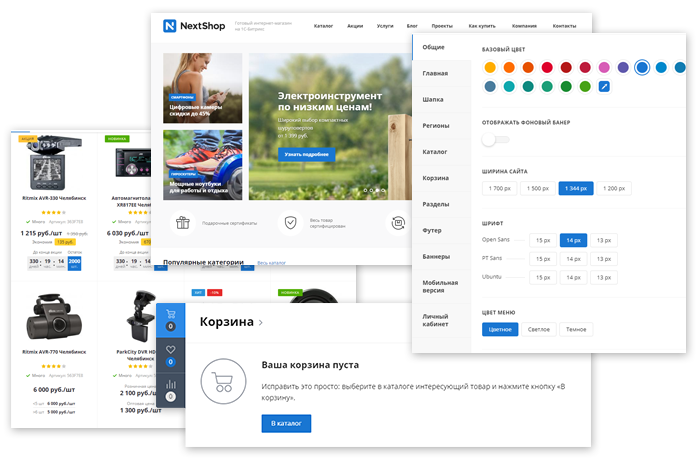Click the large empty cart icon

pyautogui.click(x=221, y=381)
